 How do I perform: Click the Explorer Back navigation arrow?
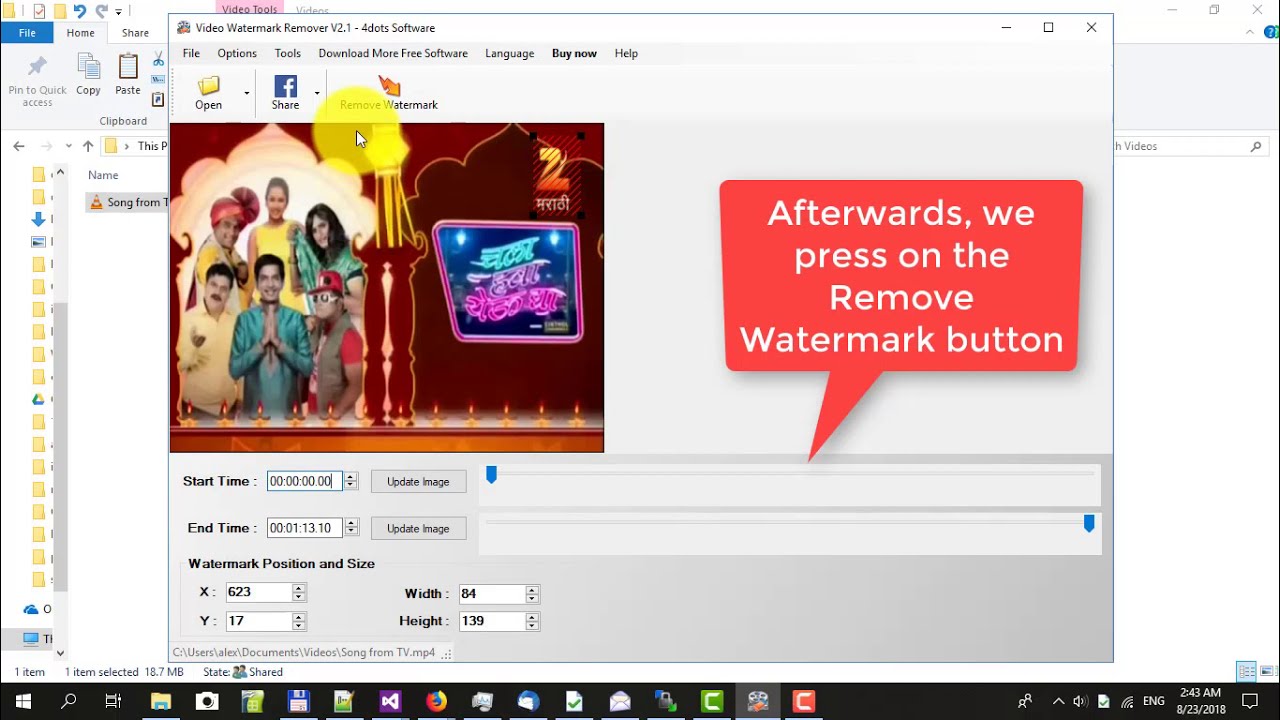19,146
